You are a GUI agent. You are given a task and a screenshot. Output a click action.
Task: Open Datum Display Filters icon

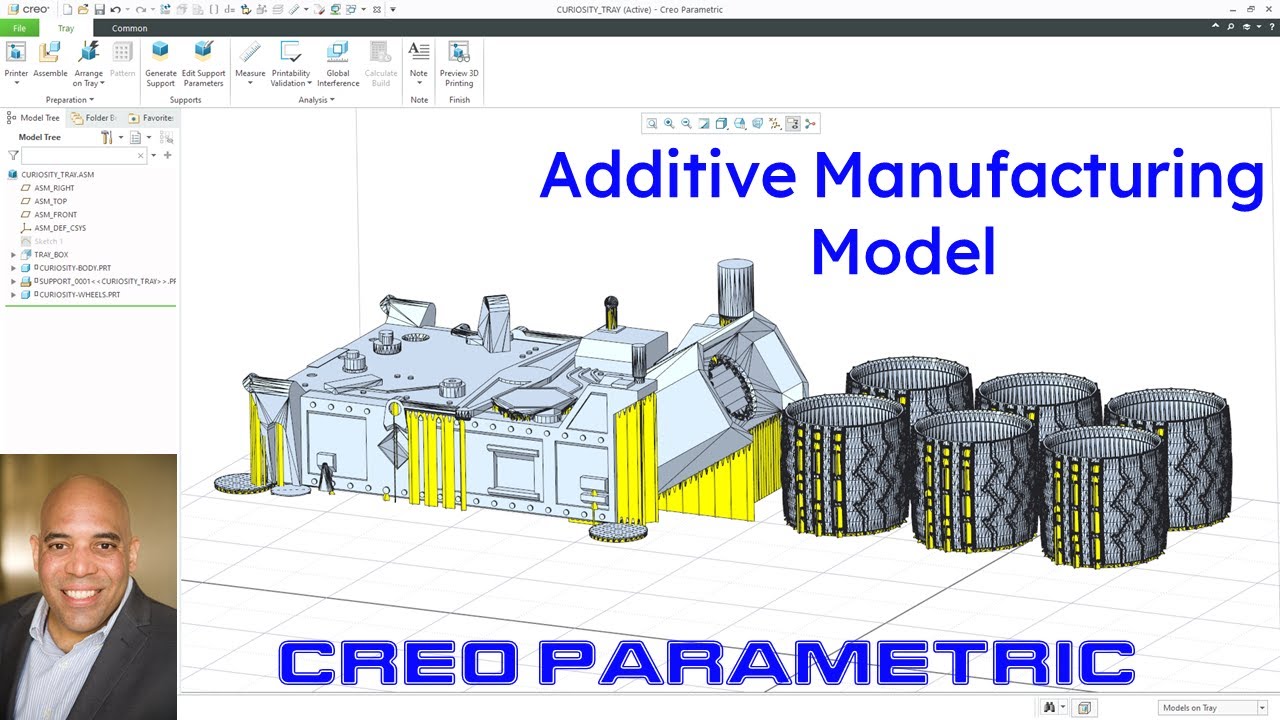[x=775, y=124]
